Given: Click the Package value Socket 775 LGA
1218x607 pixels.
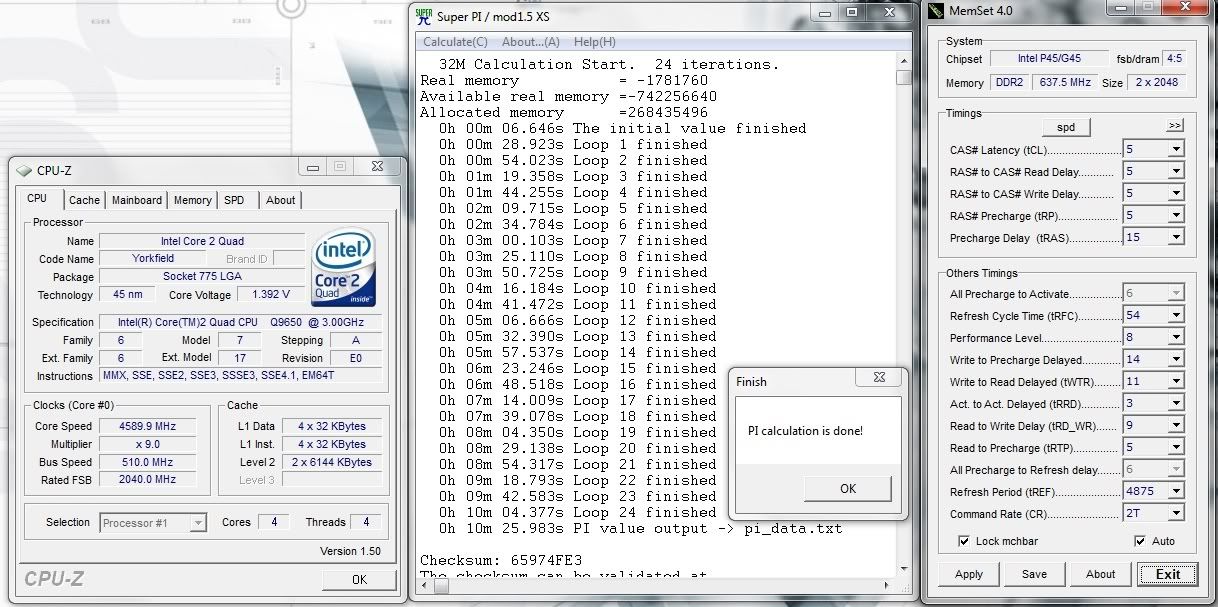Looking at the screenshot, I should pos(202,277).
